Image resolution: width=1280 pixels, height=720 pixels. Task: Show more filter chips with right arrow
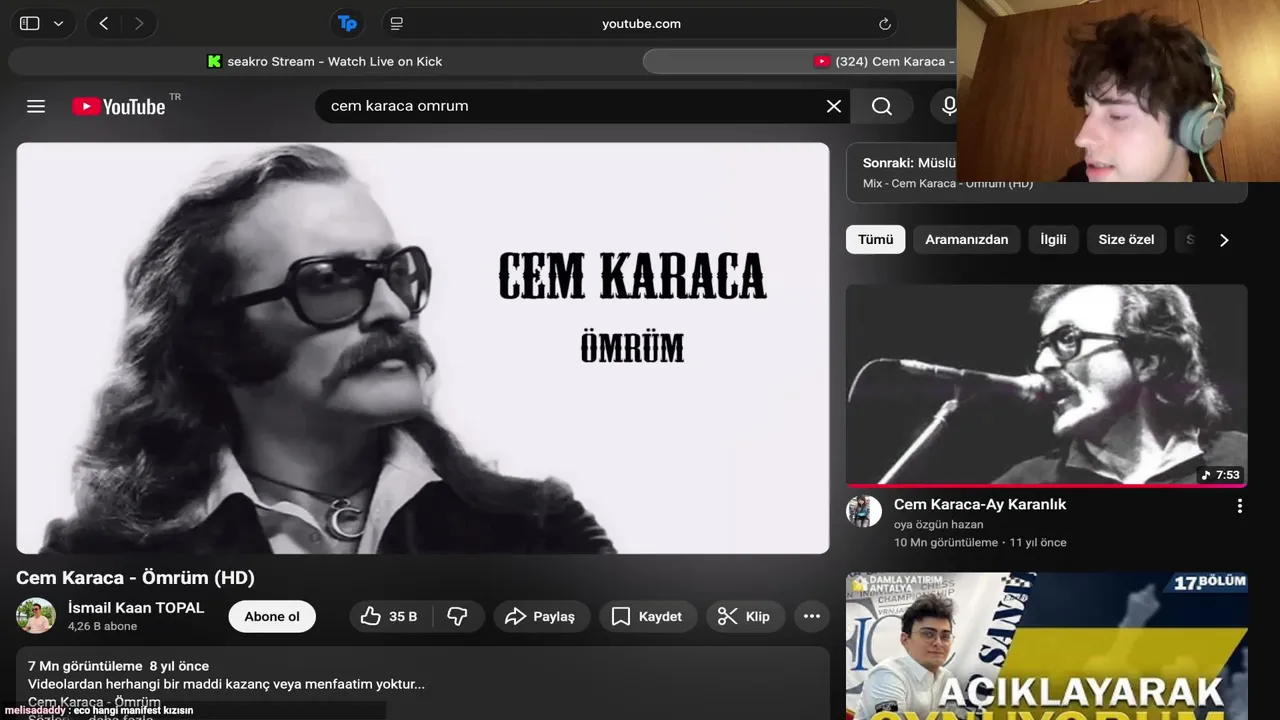point(1224,240)
